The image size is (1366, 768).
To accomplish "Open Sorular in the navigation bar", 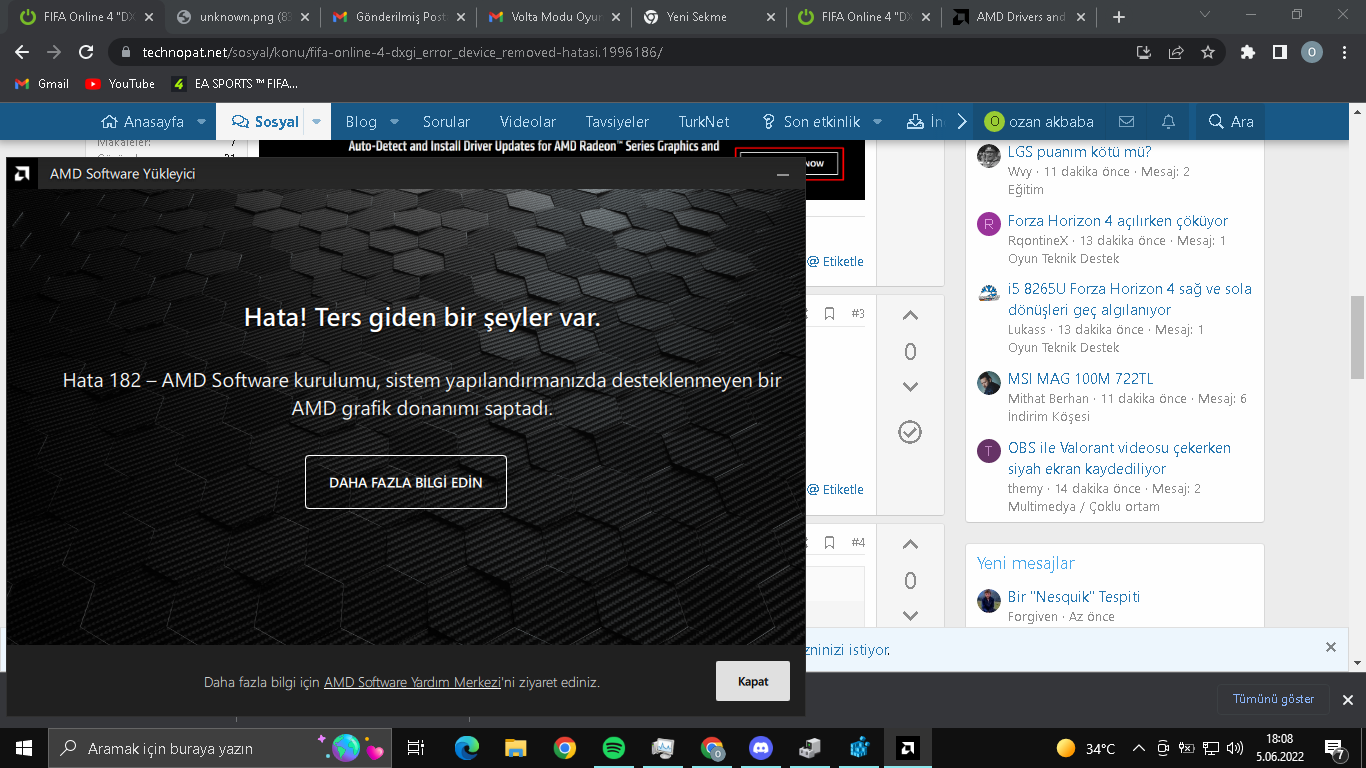I will (x=446, y=122).
